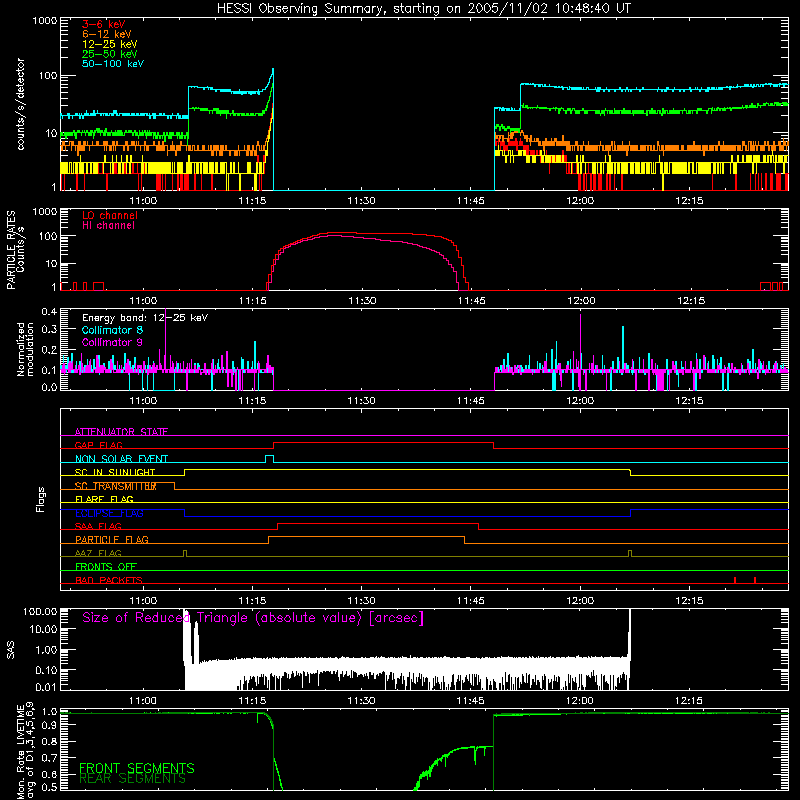Image resolution: width=800 pixels, height=800 pixels.
Task: Click the 'Size of Reduced Triangle' label
Action: pyautogui.click(x=253, y=618)
